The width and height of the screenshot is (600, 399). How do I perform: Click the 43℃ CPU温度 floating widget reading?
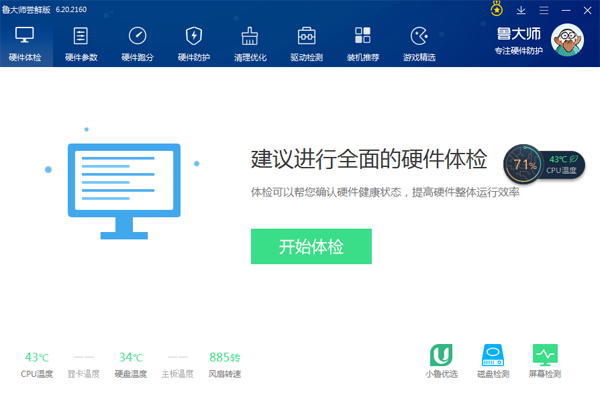[x=562, y=164]
